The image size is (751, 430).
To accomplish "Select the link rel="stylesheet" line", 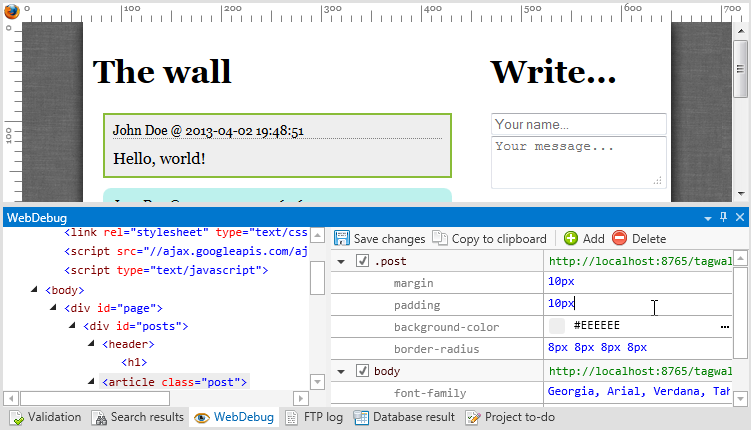I will (x=186, y=232).
